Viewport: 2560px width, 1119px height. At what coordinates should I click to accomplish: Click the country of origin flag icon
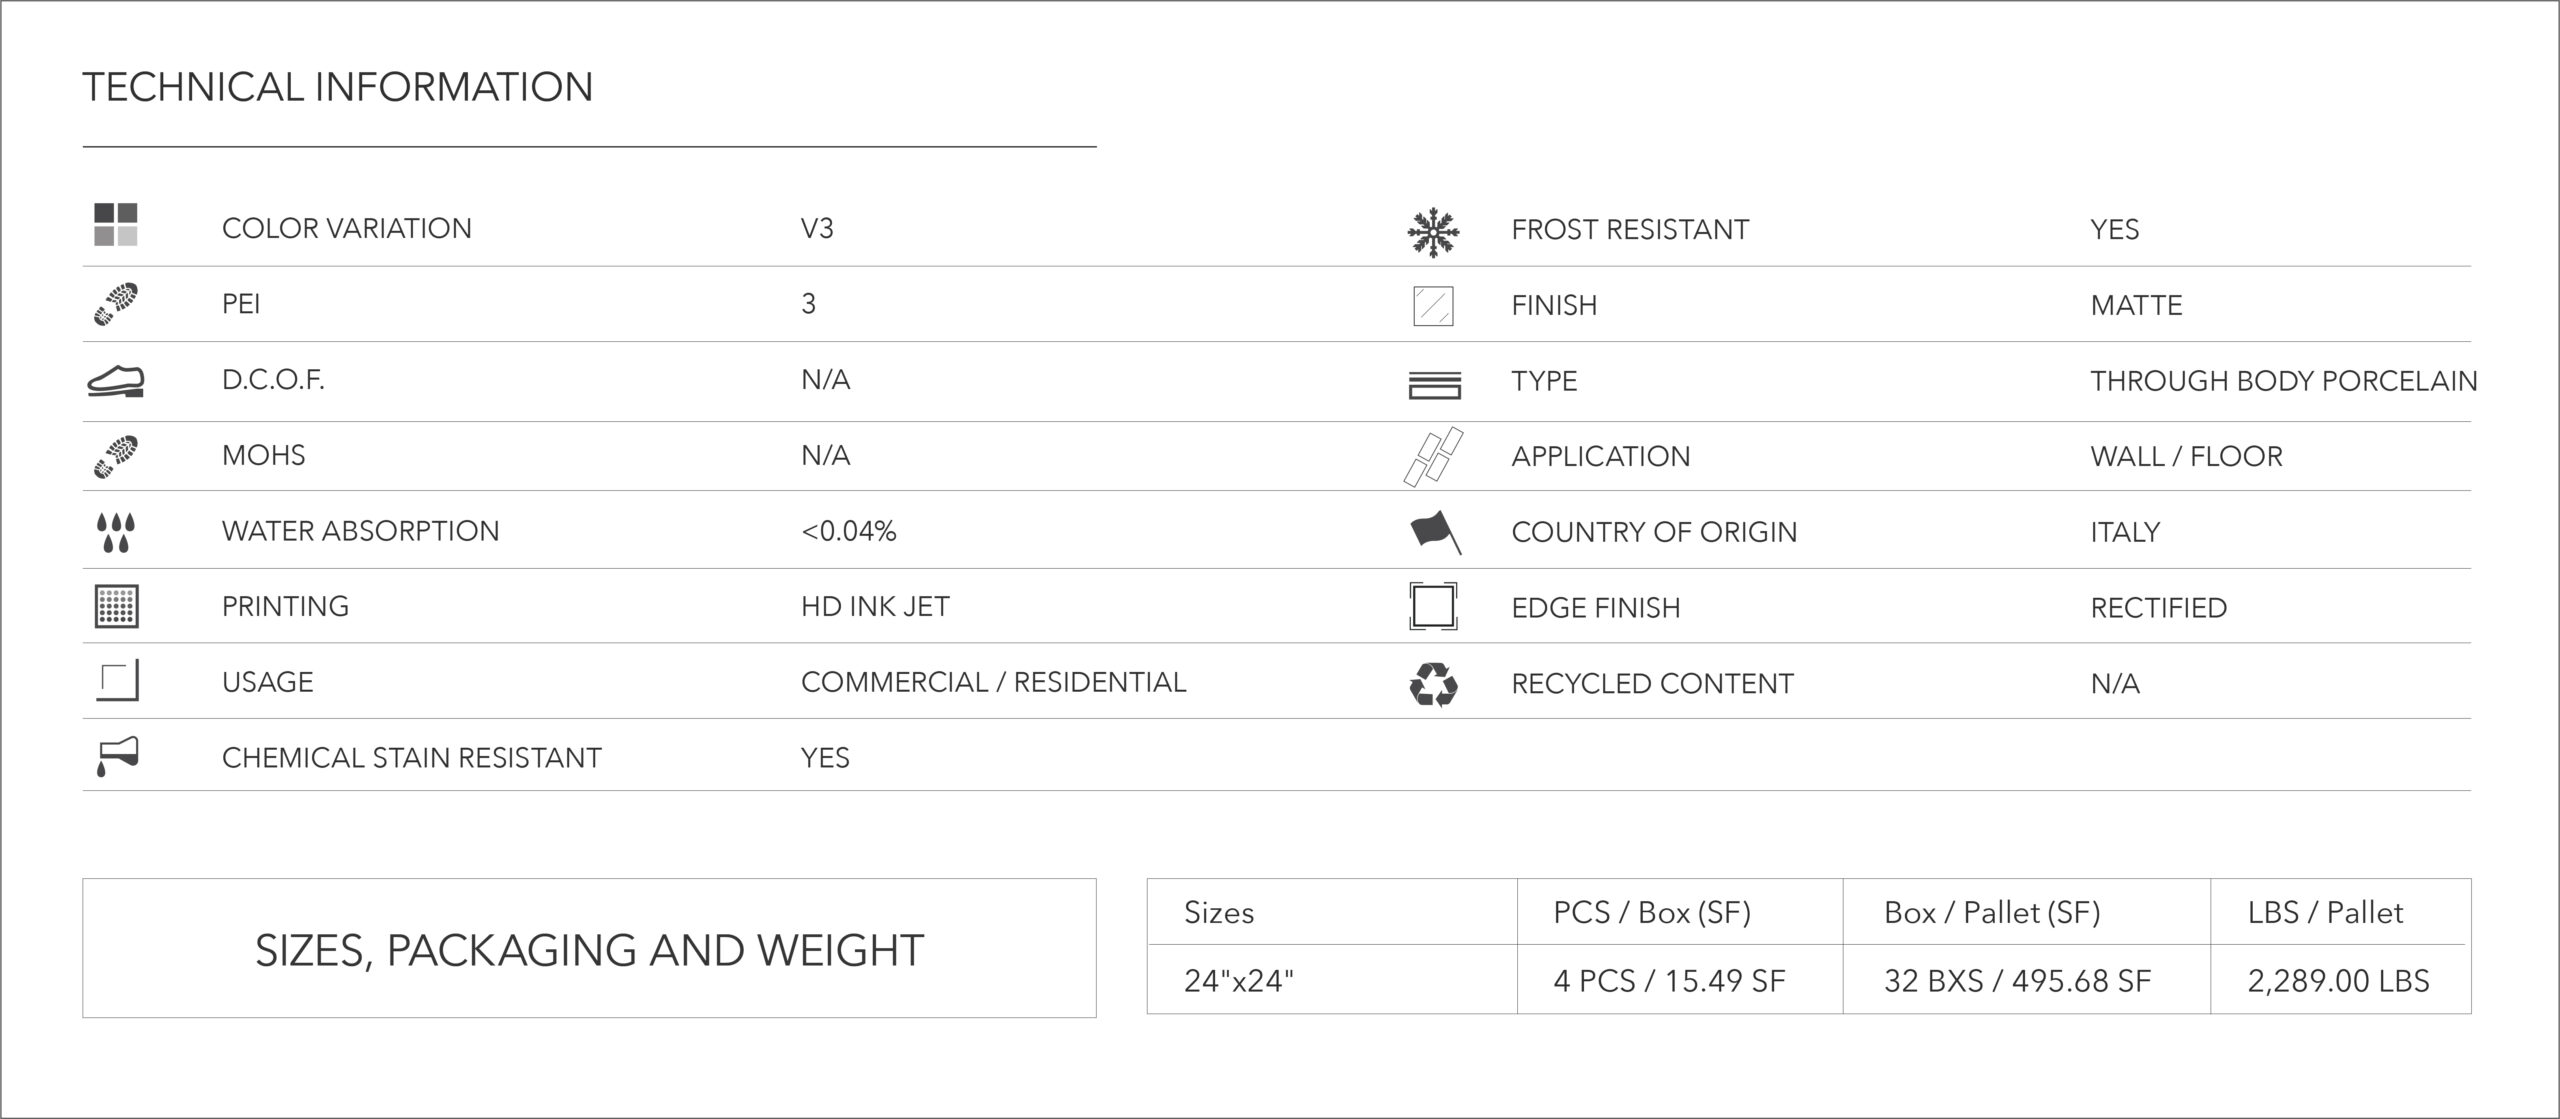tap(1435, 532)
